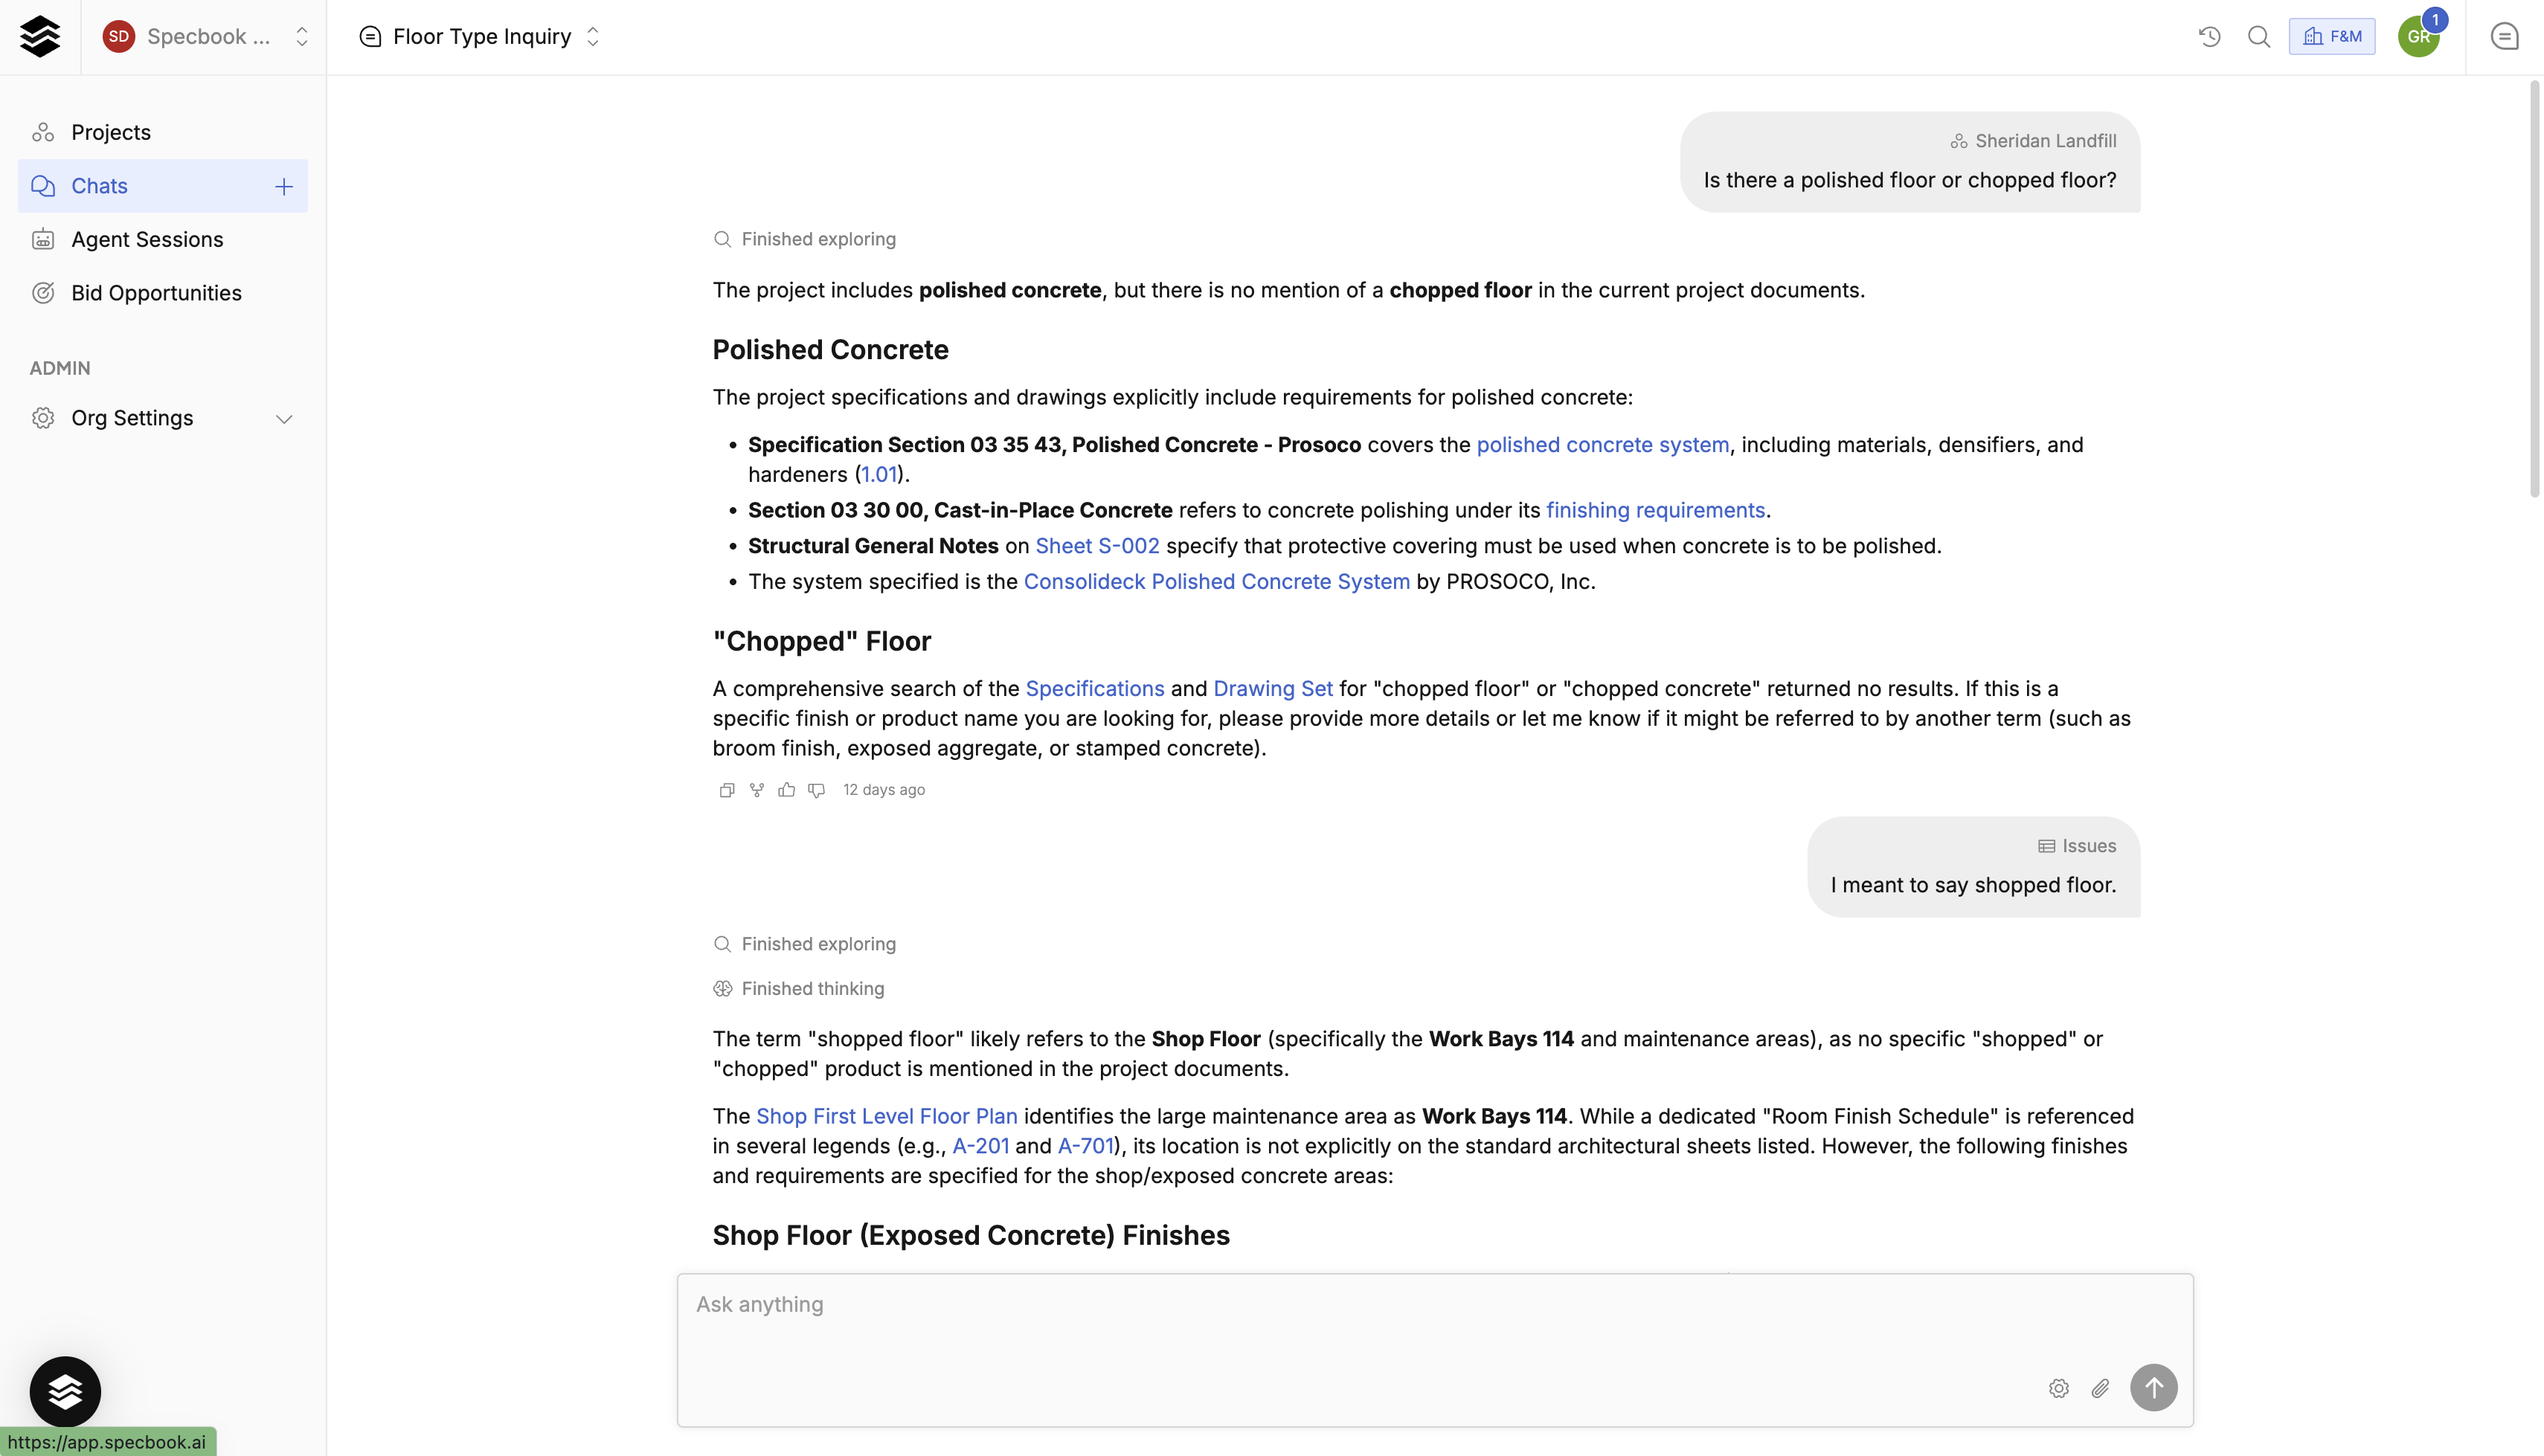2544x1456 pixels.
Task: Expand the first Finished exploring step
Action: click(805, 239)
